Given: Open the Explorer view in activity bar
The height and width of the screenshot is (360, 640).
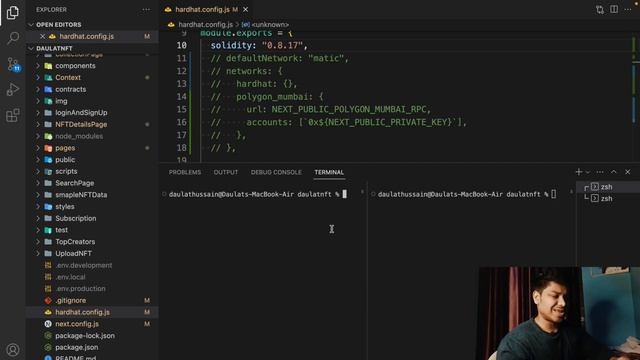Looking at the screenshot, I should click(13, 13).
